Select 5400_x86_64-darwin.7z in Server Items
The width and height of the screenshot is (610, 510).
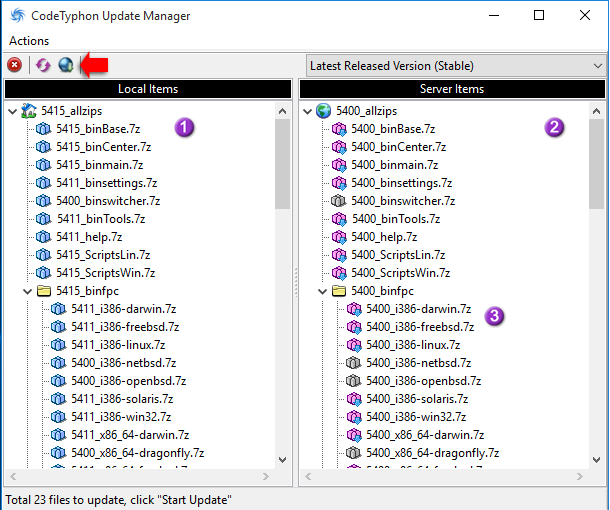click(425, 435)
